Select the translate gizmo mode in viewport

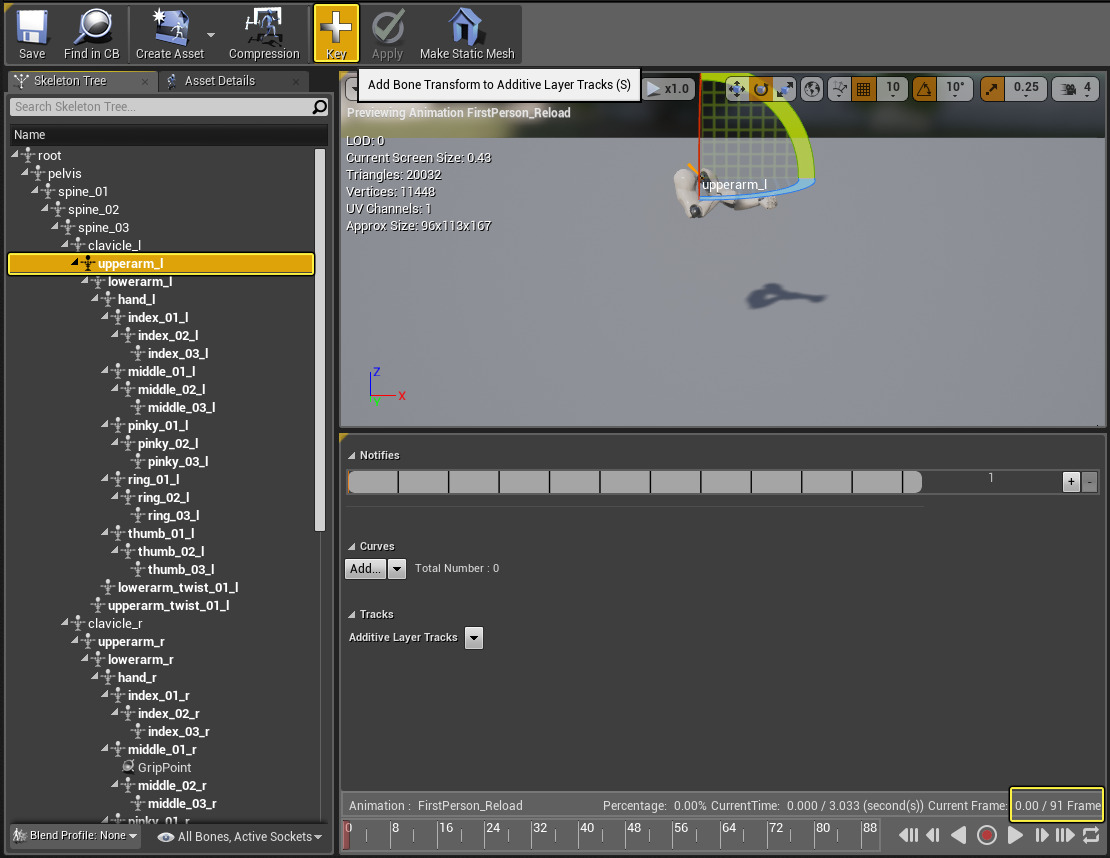737,89
